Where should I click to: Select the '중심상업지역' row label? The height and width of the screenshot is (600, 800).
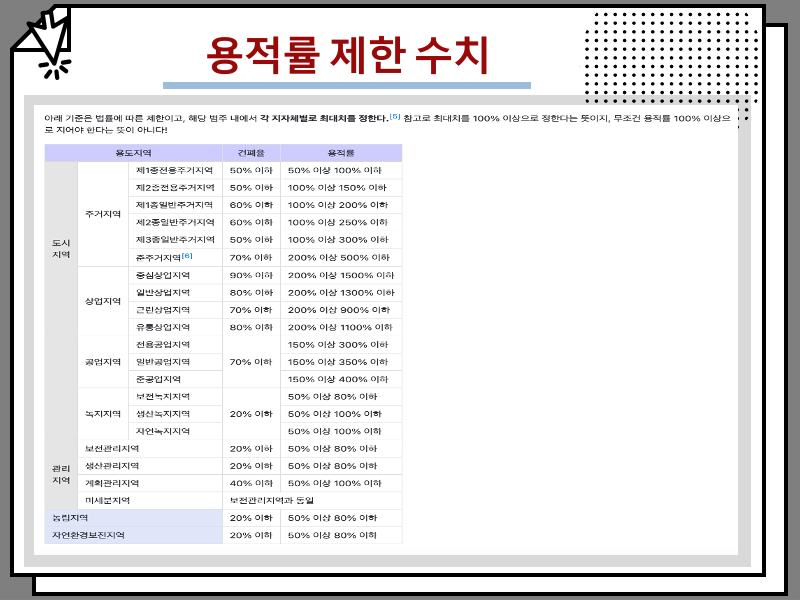163,275
